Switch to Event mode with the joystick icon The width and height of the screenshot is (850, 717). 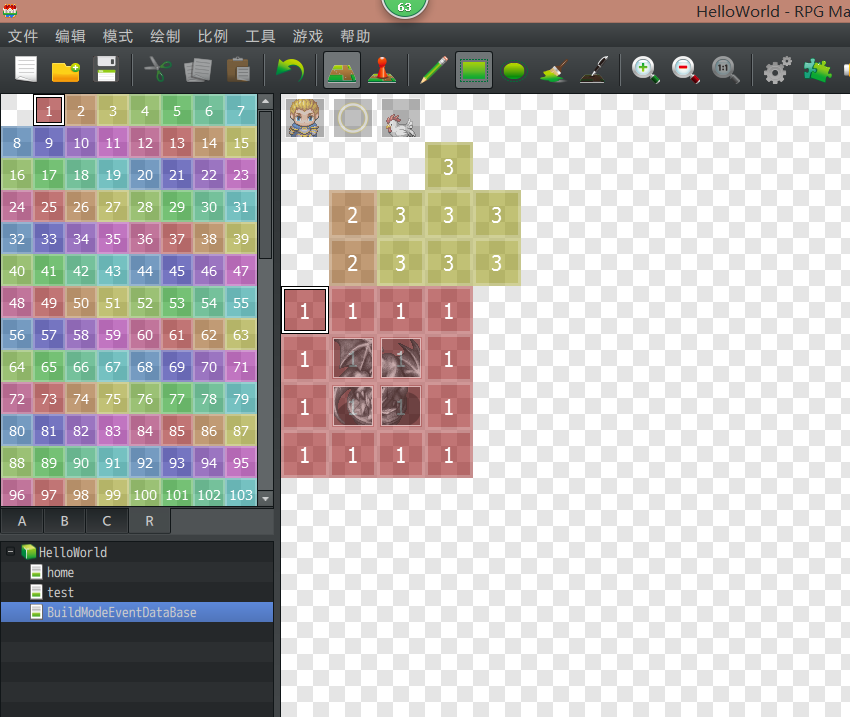(382, 70)
